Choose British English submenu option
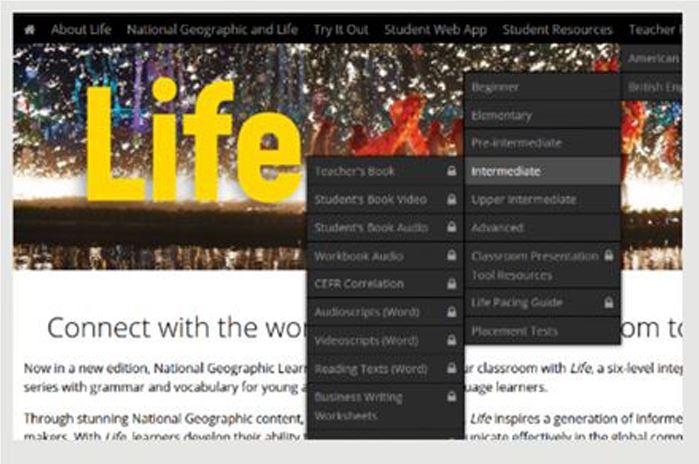The width and height of the screenshot is (699, 464). coord(651,87)
